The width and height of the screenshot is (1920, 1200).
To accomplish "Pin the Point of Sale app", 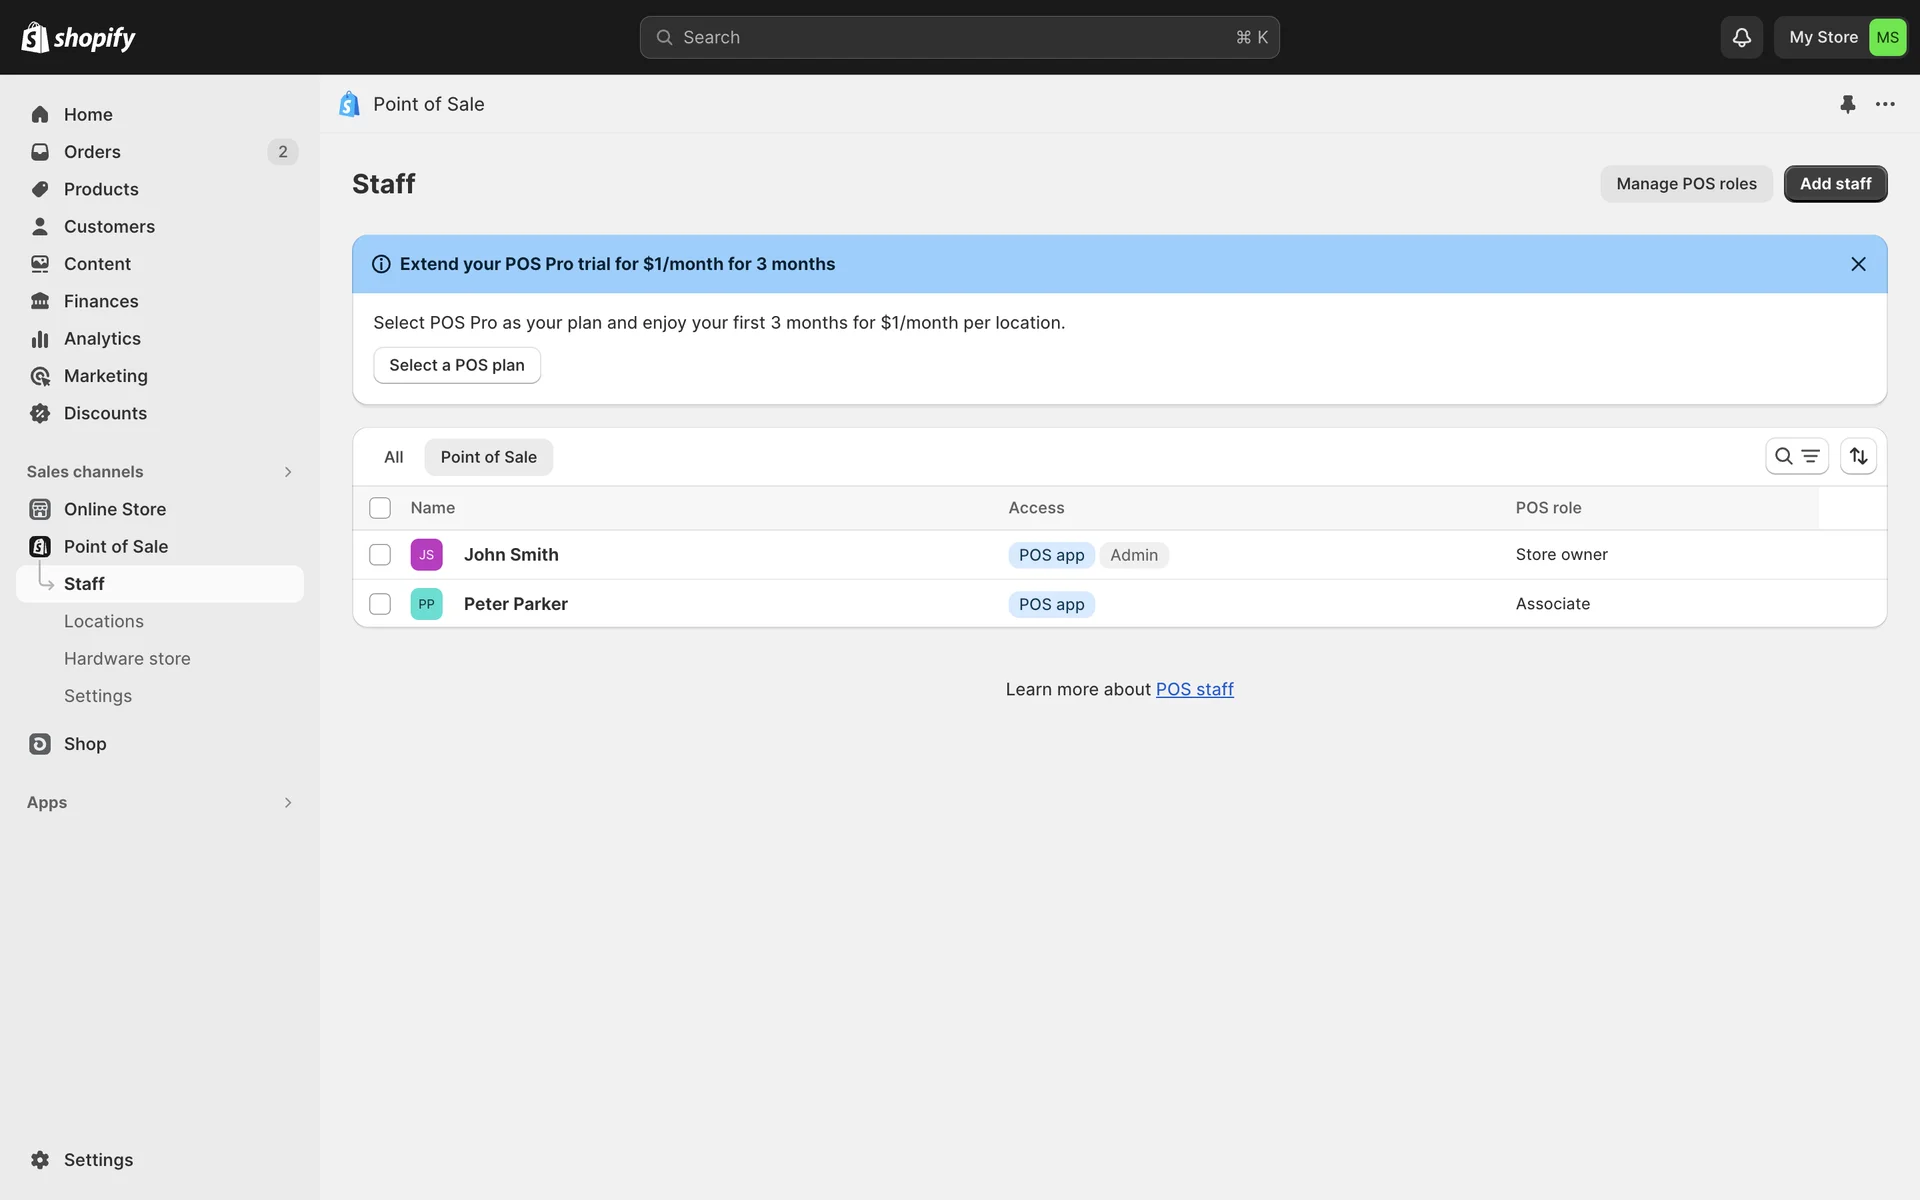I will coord(1847,104).
